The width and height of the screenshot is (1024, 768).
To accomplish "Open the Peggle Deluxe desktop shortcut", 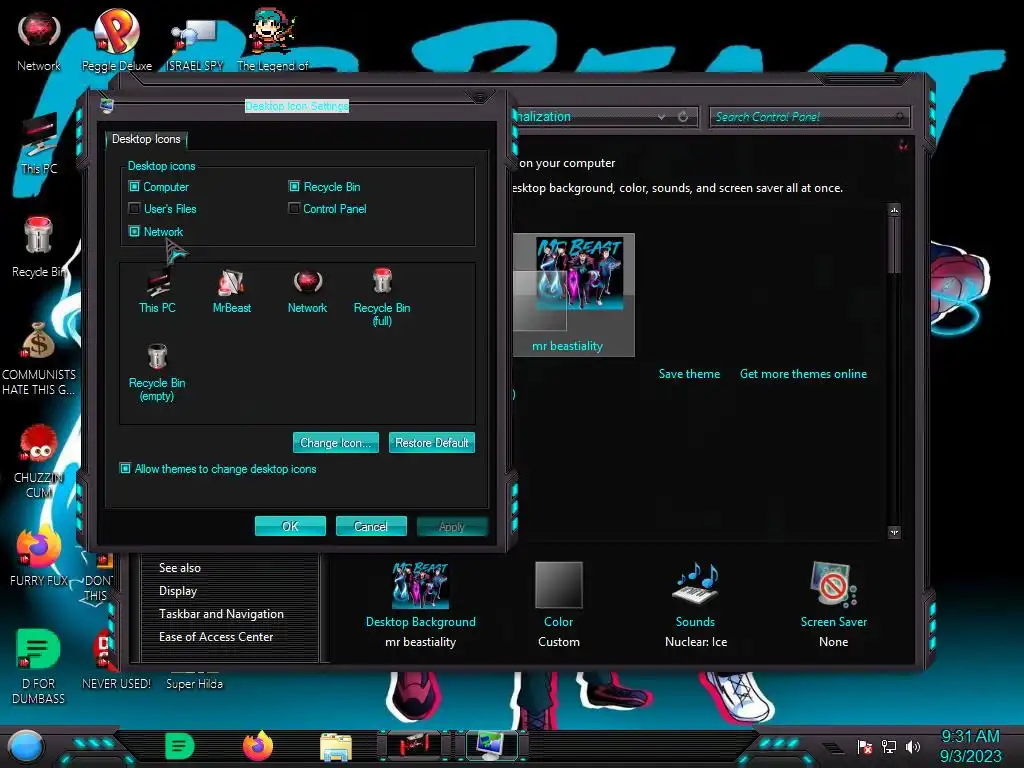I will click(x=117, y=40).
